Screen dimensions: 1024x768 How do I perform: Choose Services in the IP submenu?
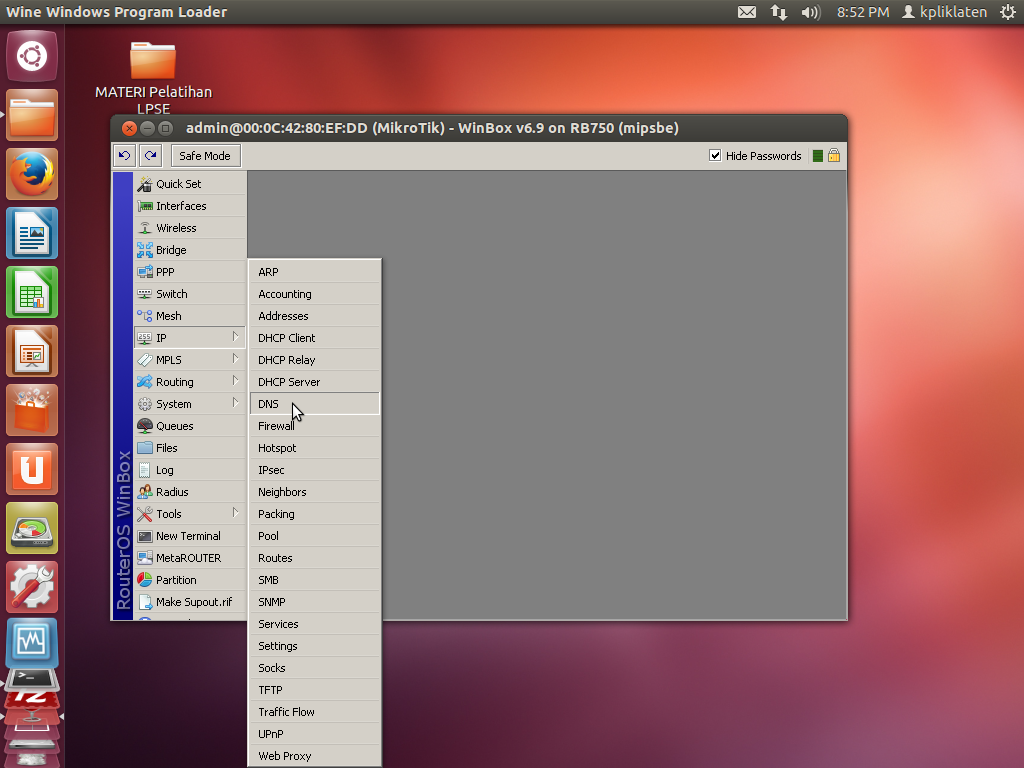[x=314, y=624]
